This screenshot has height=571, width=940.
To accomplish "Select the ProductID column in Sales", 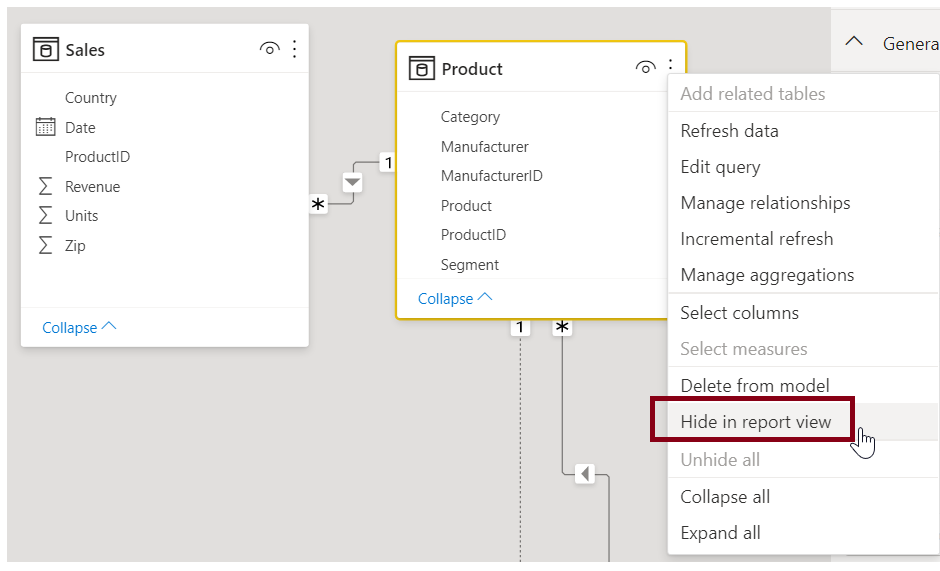I will [97, 157].
